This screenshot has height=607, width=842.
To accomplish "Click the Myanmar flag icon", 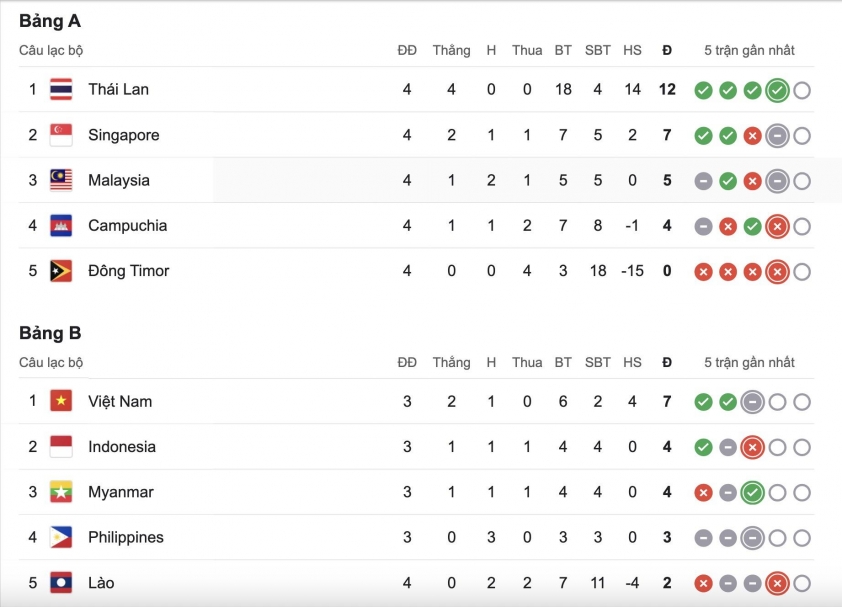I will point(61,492).
